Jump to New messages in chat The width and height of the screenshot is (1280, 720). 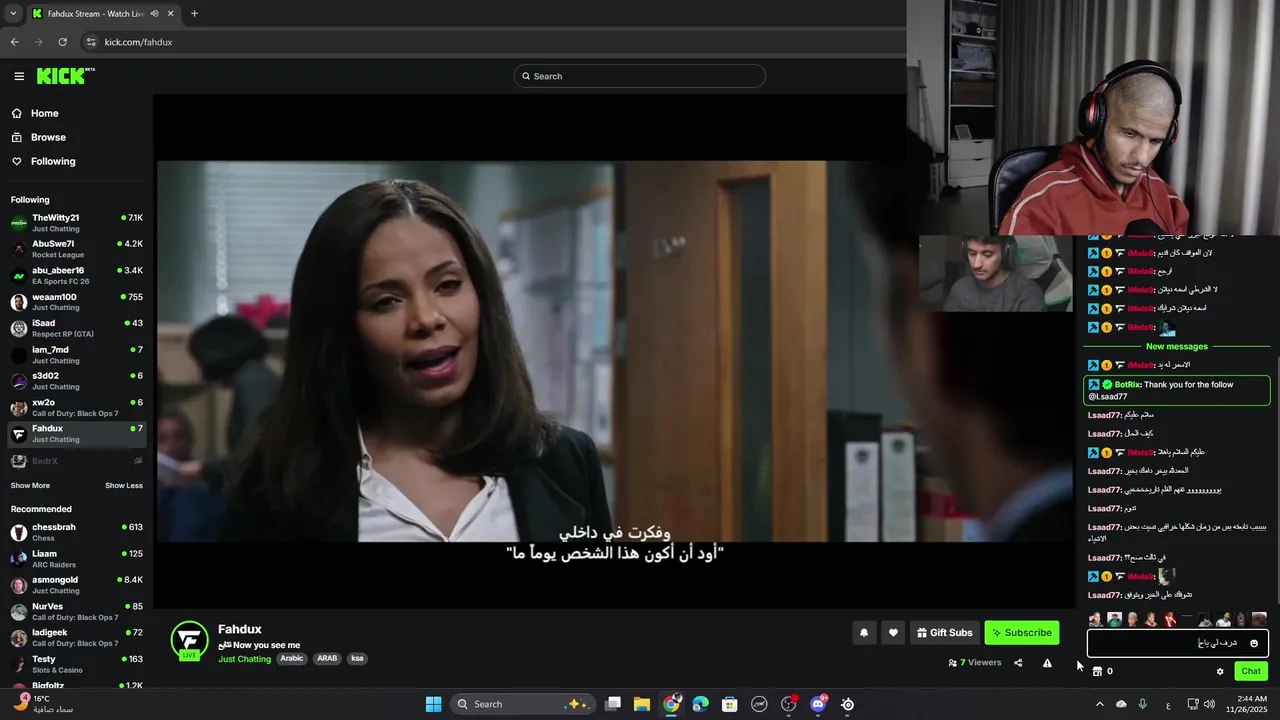click(1176, 346)
